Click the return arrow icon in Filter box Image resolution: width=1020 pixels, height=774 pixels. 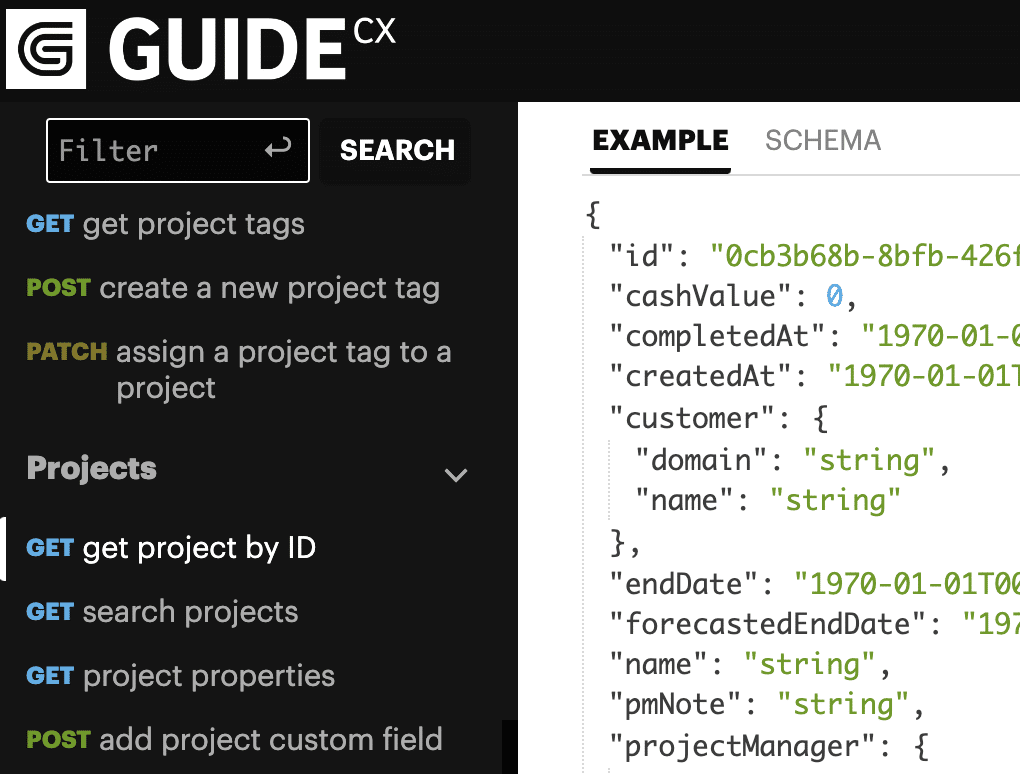click(x=278, y=150)
